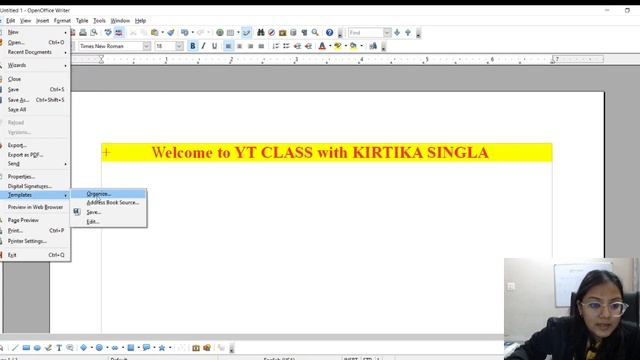Click the Paste clipboard icon
640x360 pixels.
click(x=155, y=33)
